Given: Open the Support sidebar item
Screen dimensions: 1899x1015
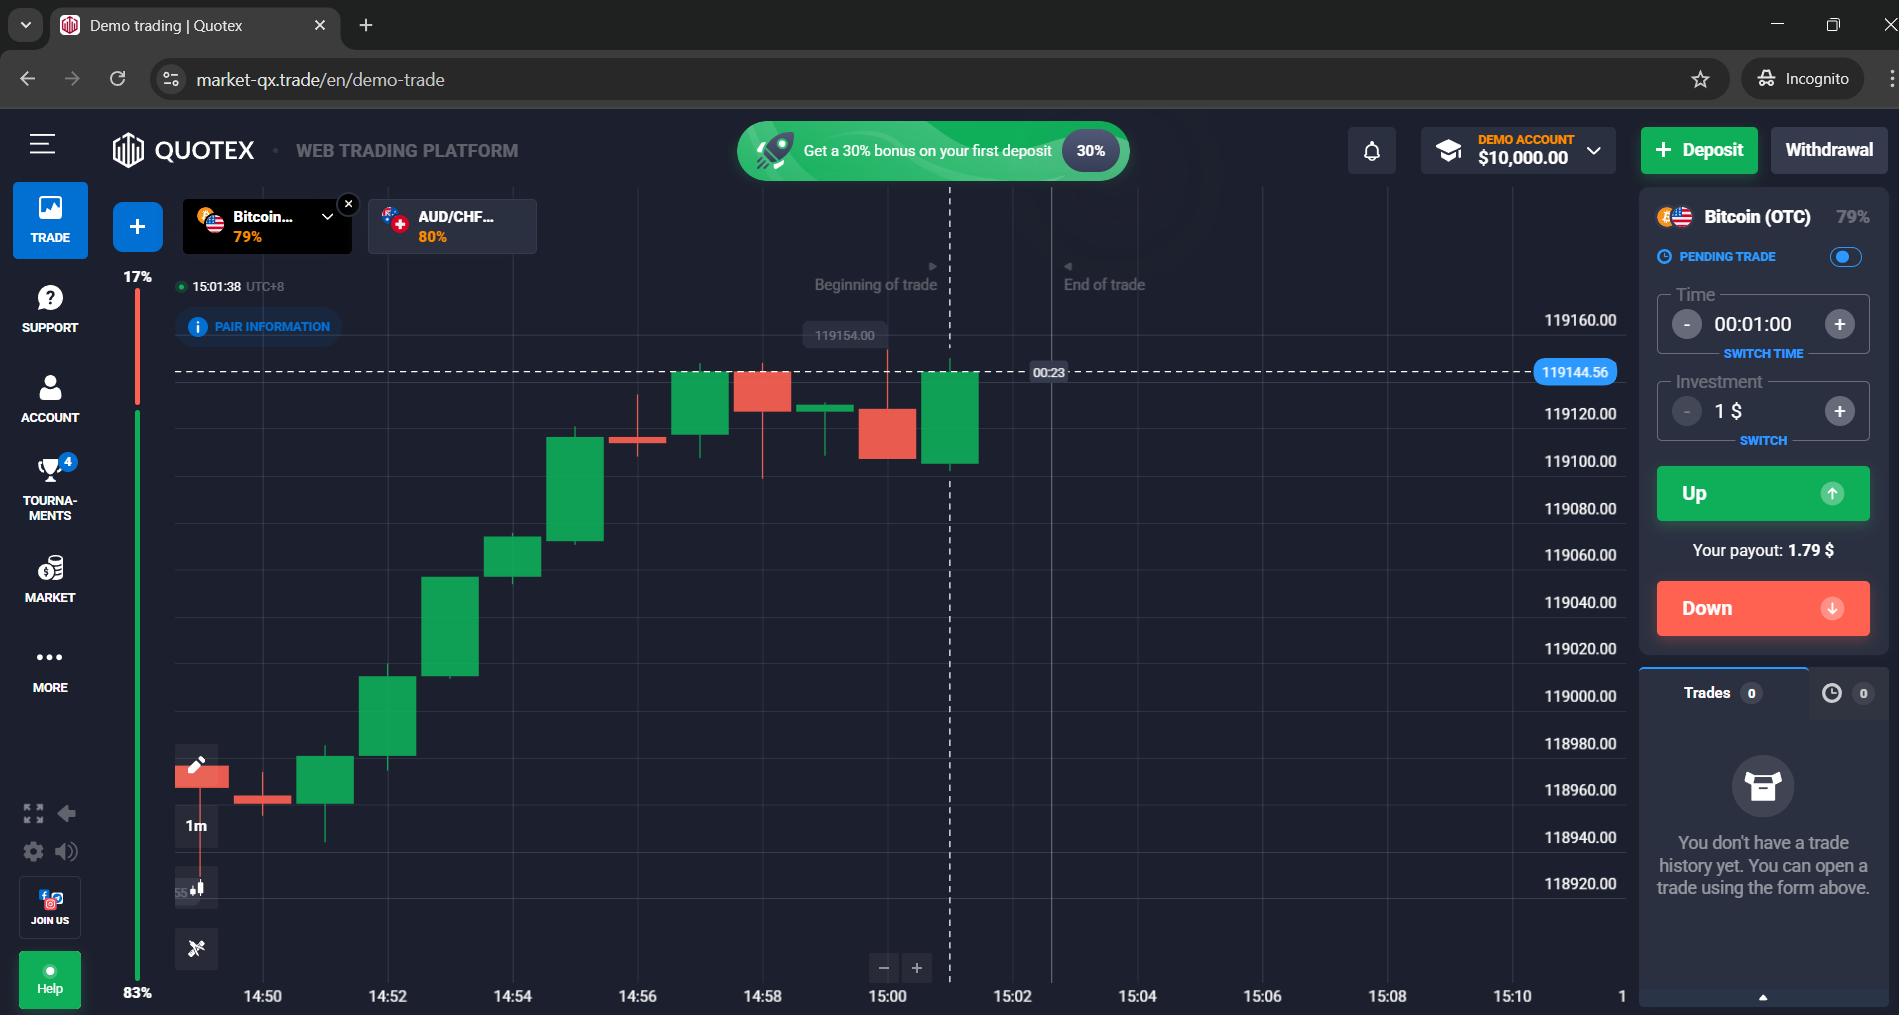Looking at the screenshot, I should [x=50, y=309].
